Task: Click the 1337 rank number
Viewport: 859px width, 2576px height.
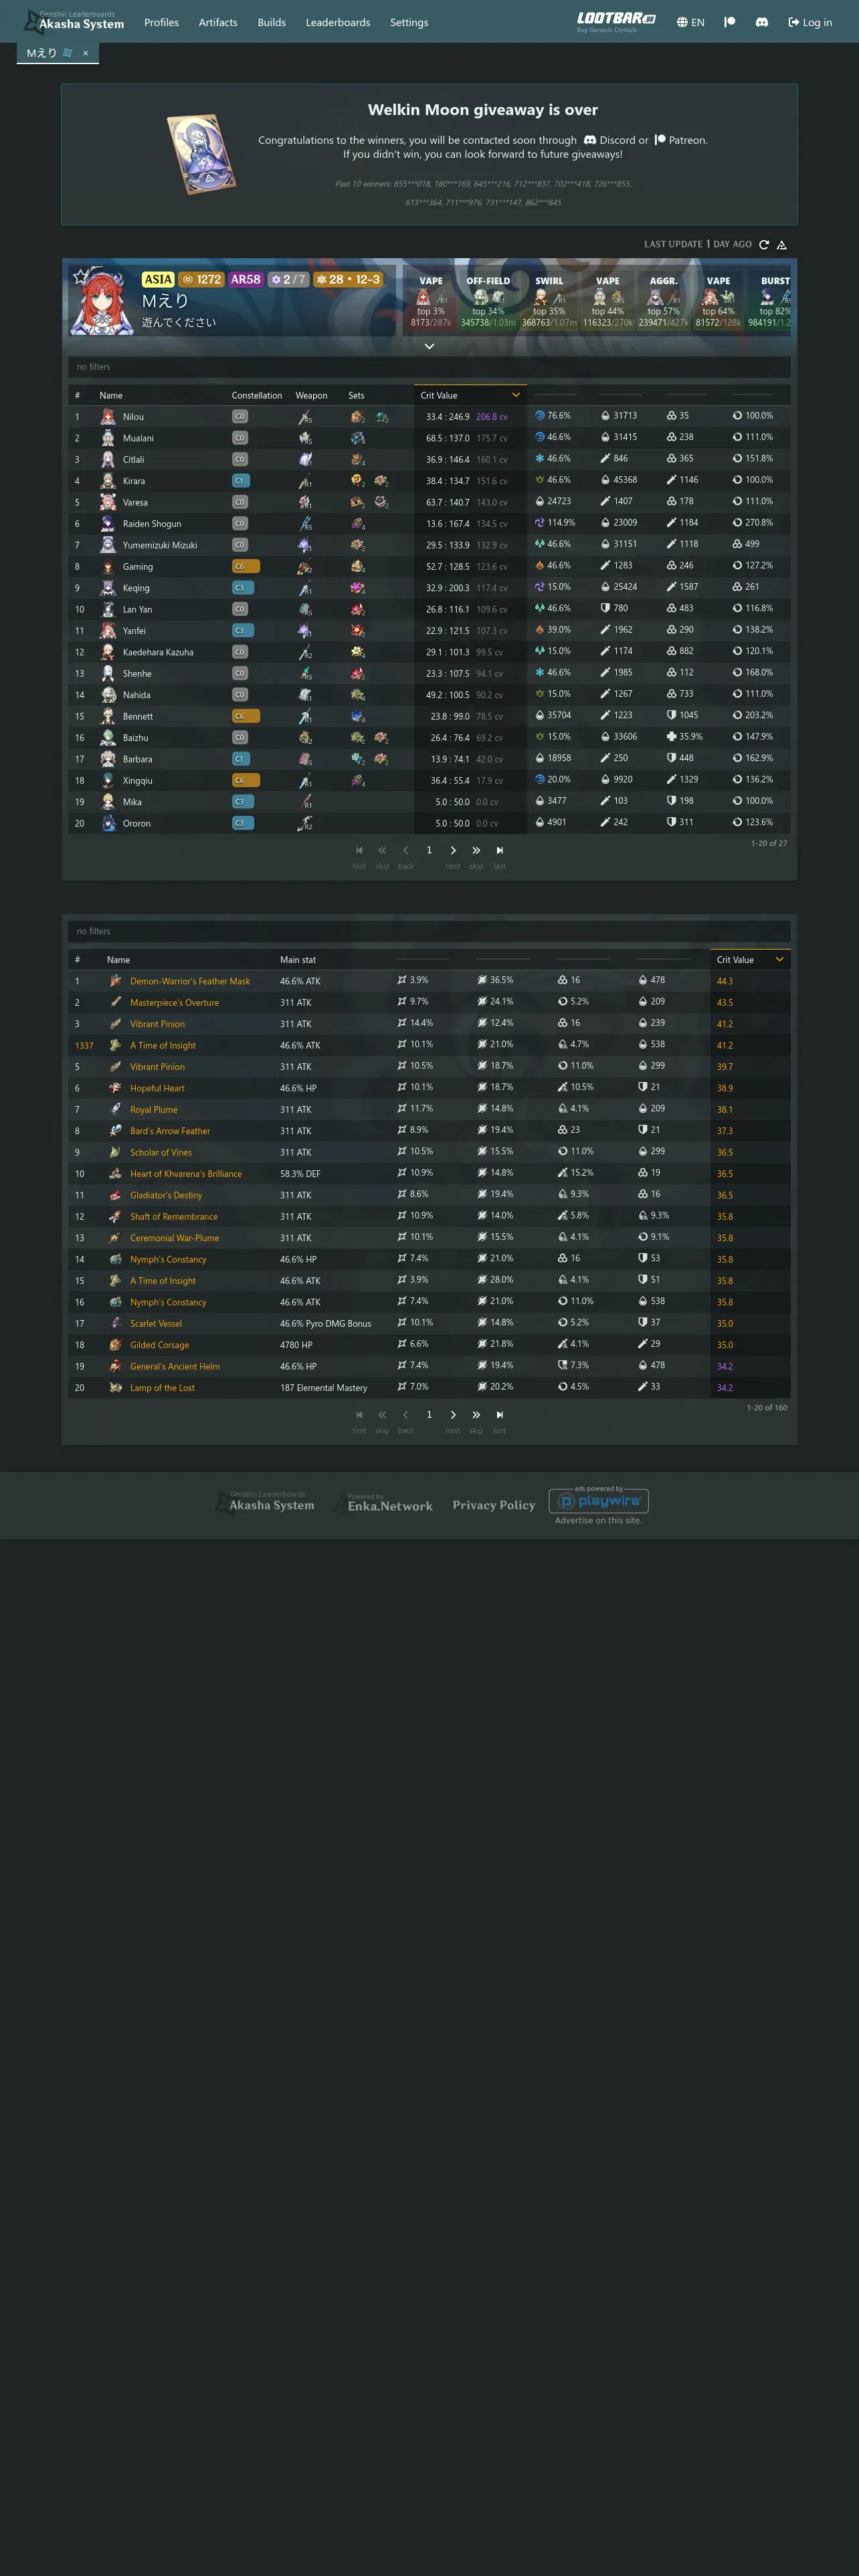Action: [x=84, y=1046]
